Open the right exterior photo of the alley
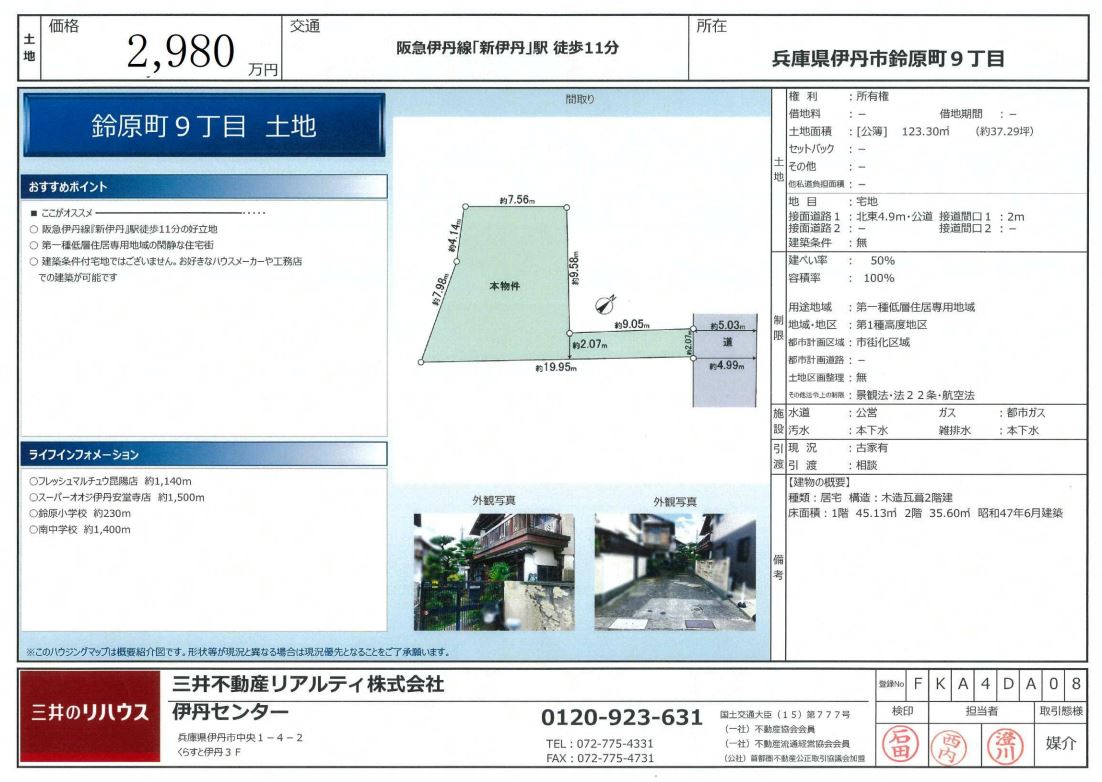This screenshot has width=1102, height=782. click(675, 571)
